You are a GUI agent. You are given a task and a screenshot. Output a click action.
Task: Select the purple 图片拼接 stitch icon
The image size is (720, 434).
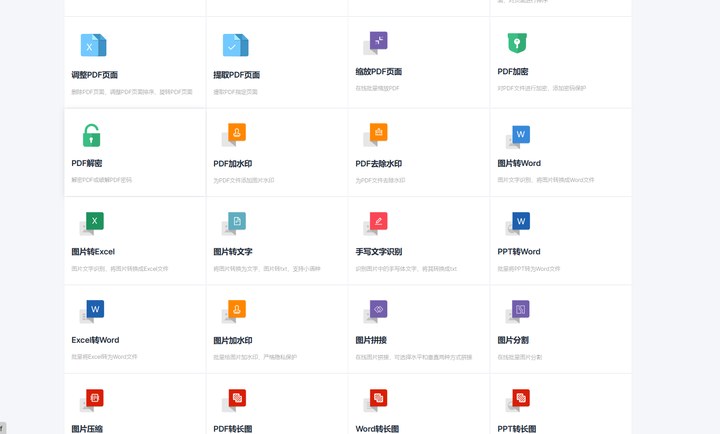click(376, 312)
